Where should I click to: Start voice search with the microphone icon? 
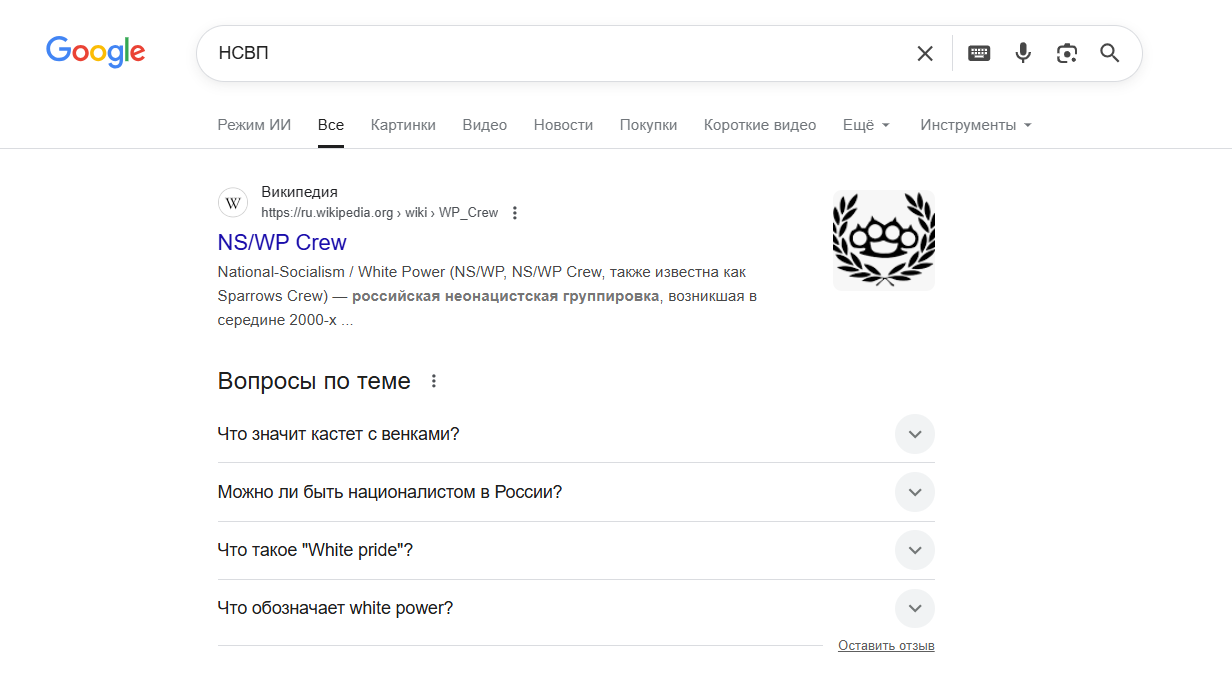(1023, 53)
